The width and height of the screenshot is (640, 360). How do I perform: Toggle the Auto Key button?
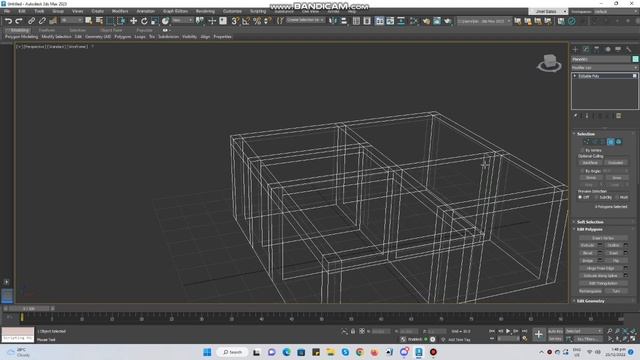coord(555,331)
